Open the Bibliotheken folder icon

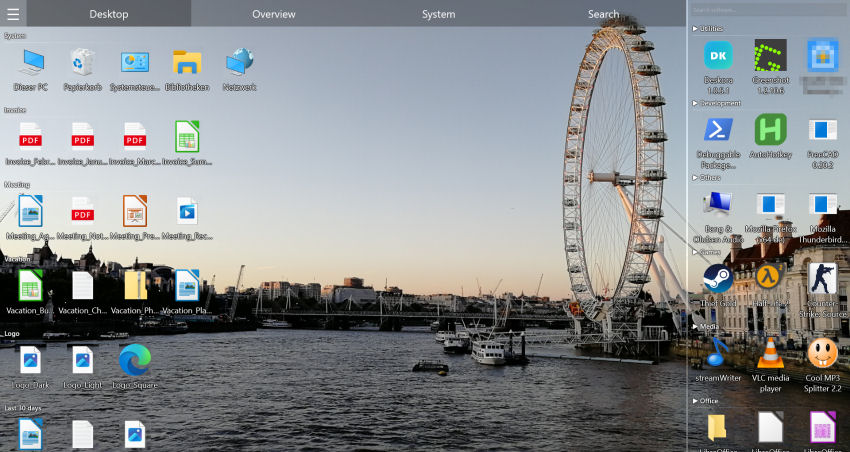(x=187, y=70)
